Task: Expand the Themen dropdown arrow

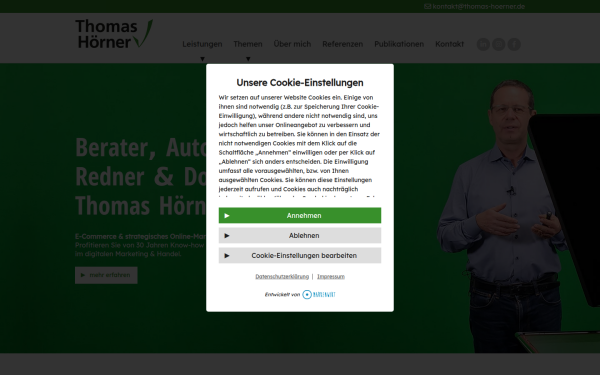Action: (248, 59)
